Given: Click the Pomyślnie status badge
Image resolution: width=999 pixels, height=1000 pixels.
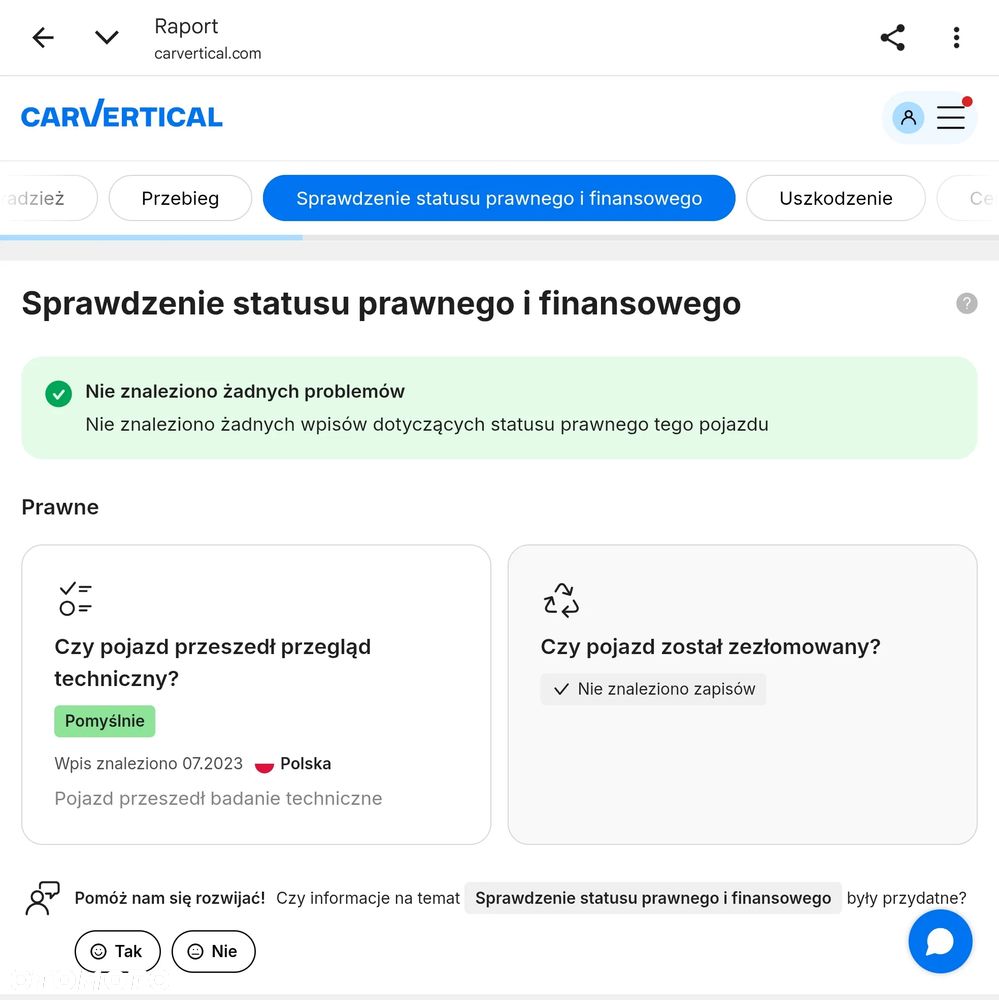Looking at the screenshot, I should coord(105,721).
